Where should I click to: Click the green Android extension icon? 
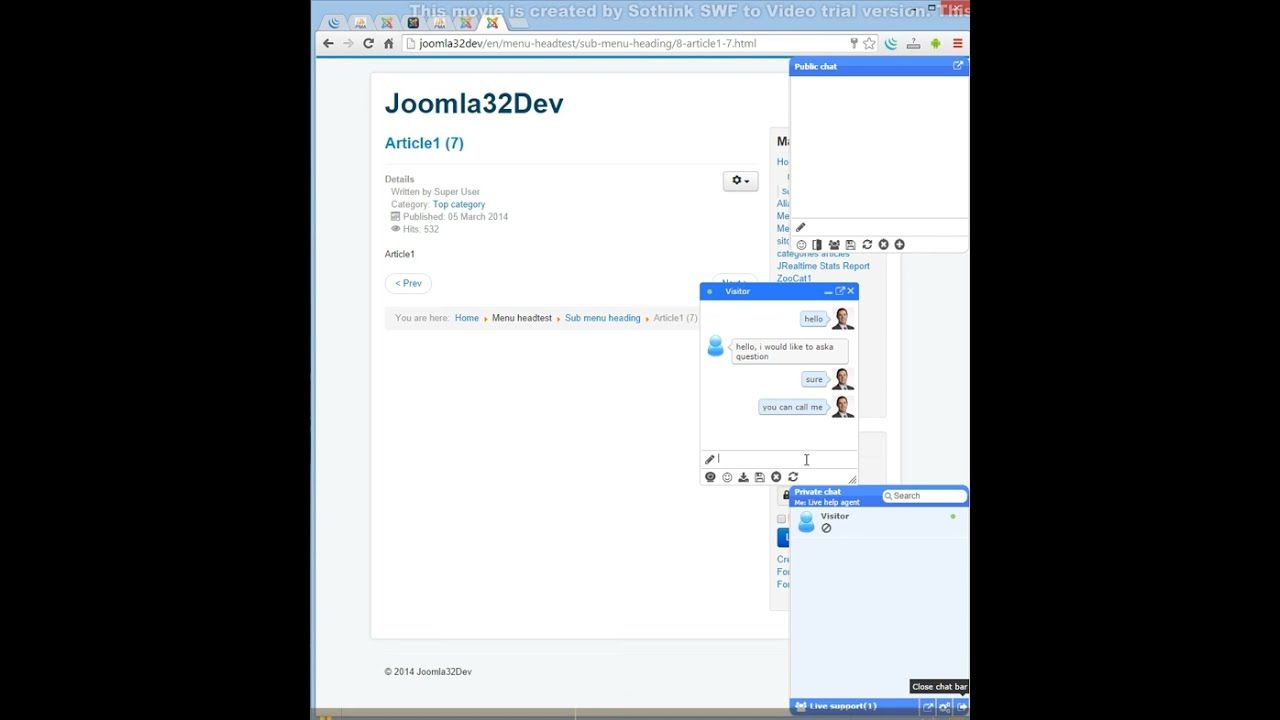[x=935, y=44]
